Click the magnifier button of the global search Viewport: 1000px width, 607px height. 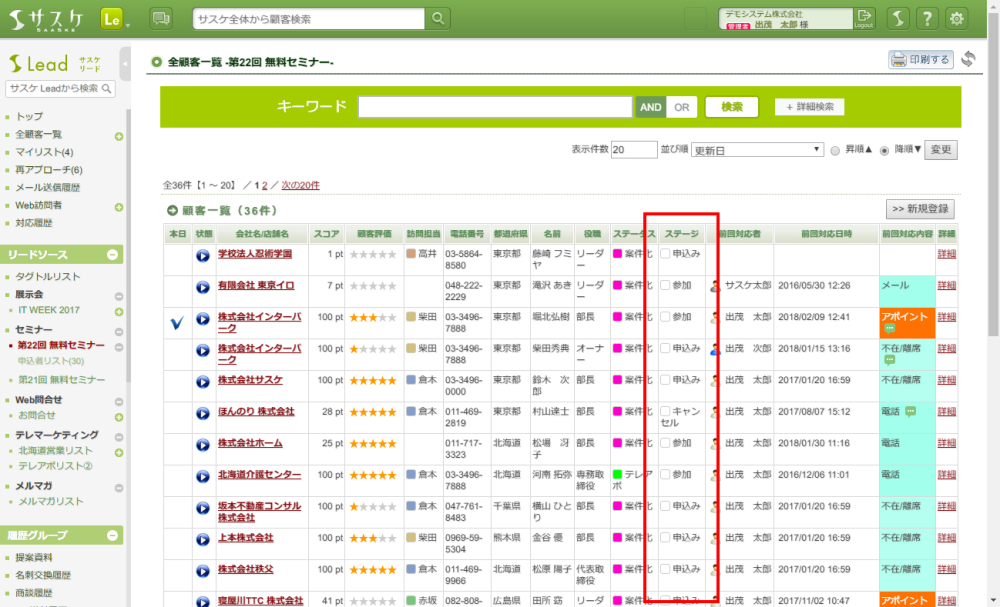tap(438, 19)
